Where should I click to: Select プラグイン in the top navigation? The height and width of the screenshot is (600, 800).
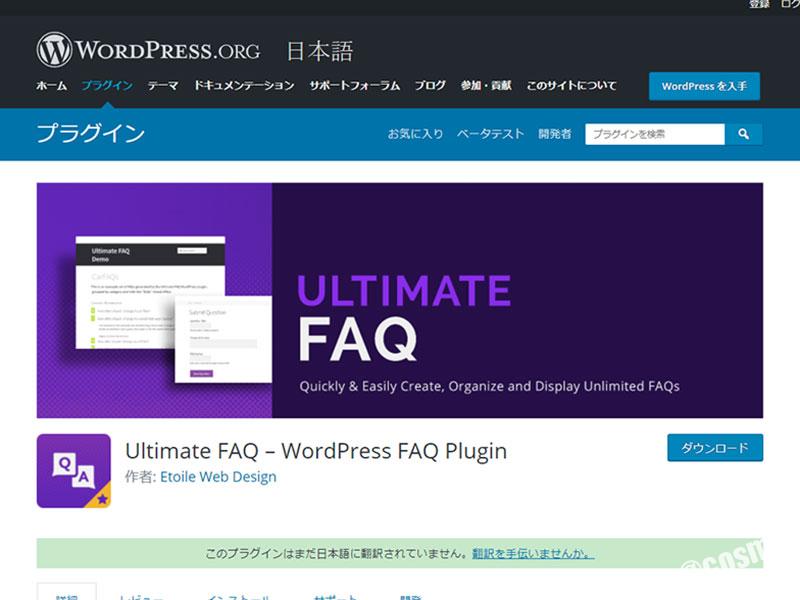(107, 86)
